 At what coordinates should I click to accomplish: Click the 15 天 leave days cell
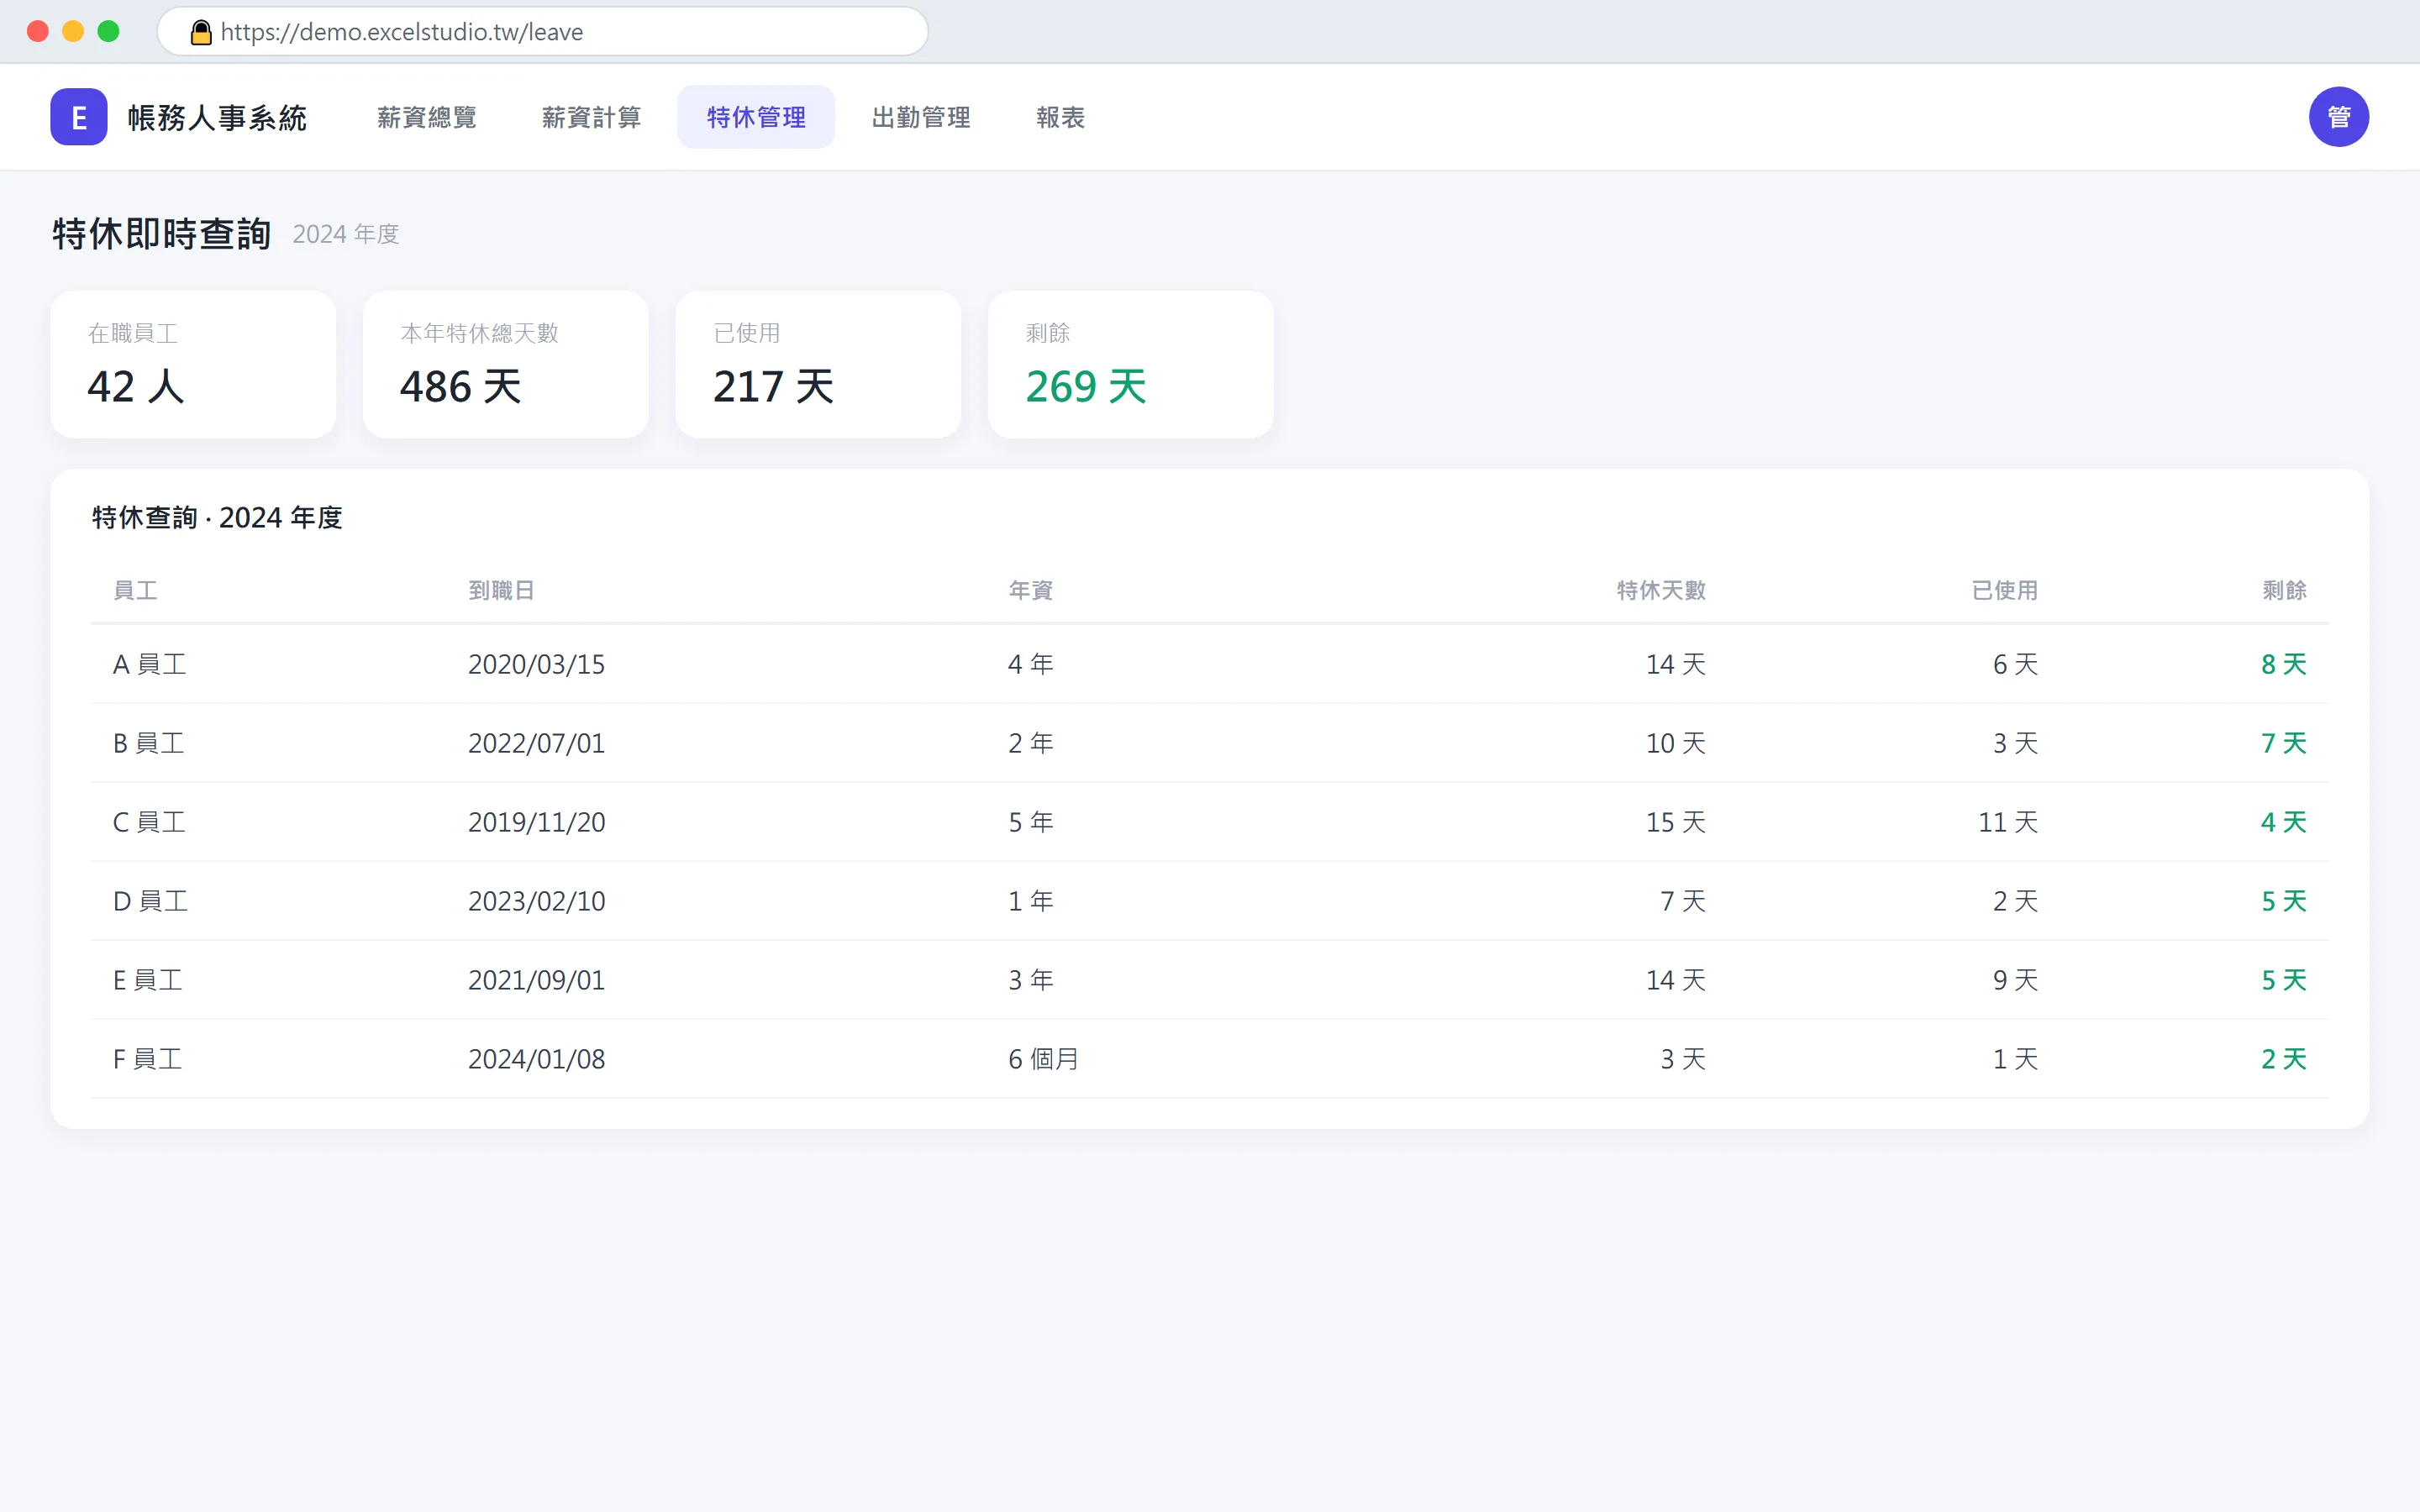1676,822
